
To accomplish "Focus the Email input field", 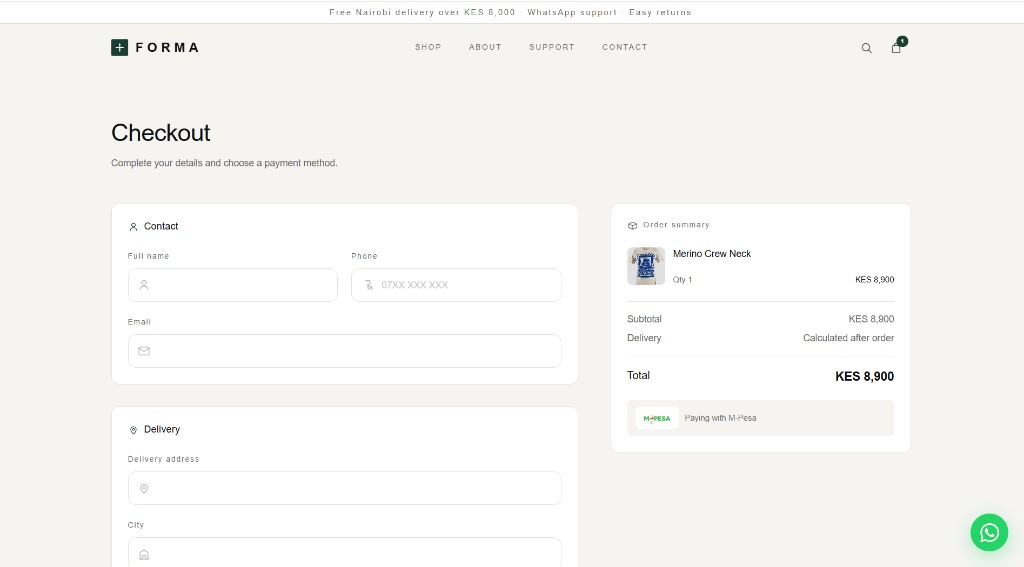I will pyautogui.click(x=345, y=351).
